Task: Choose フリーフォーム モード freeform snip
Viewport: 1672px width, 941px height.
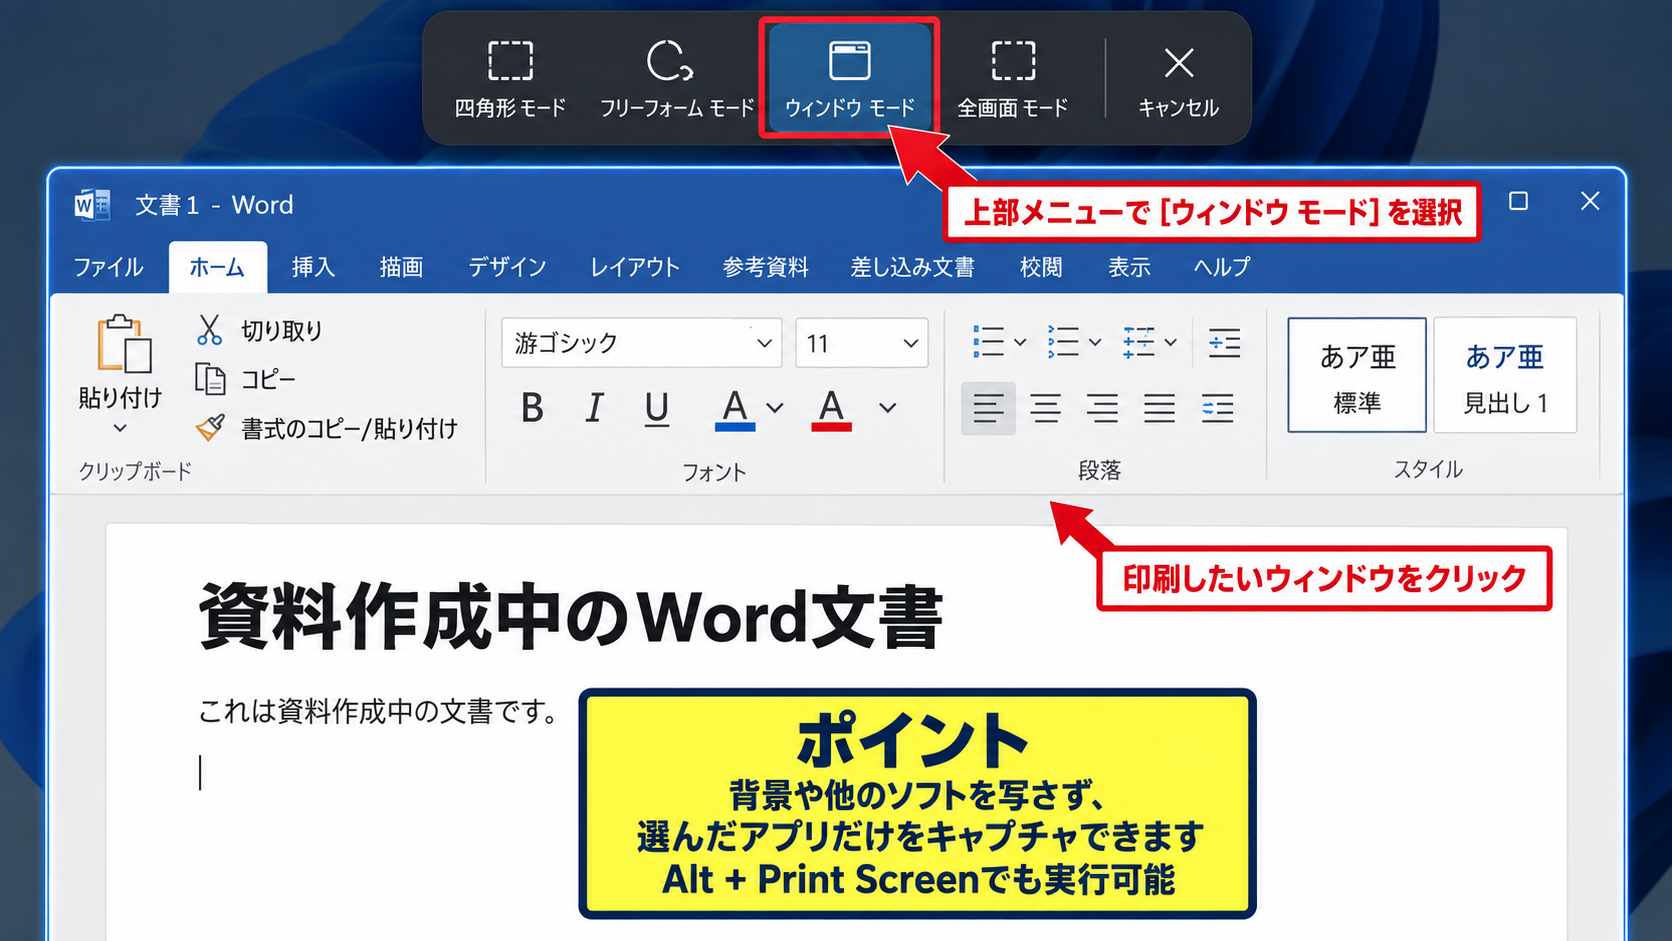Action: tap(676, 79)
